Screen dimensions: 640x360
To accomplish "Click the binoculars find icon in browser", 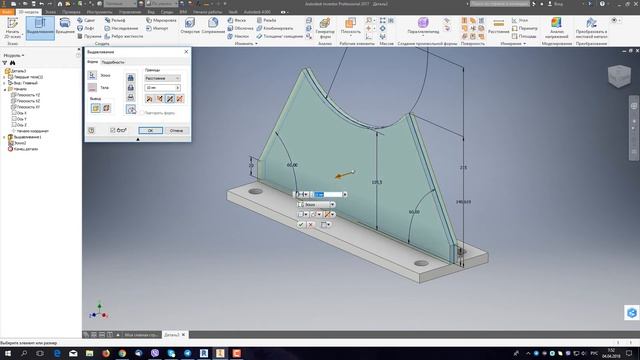I will 13,63.
